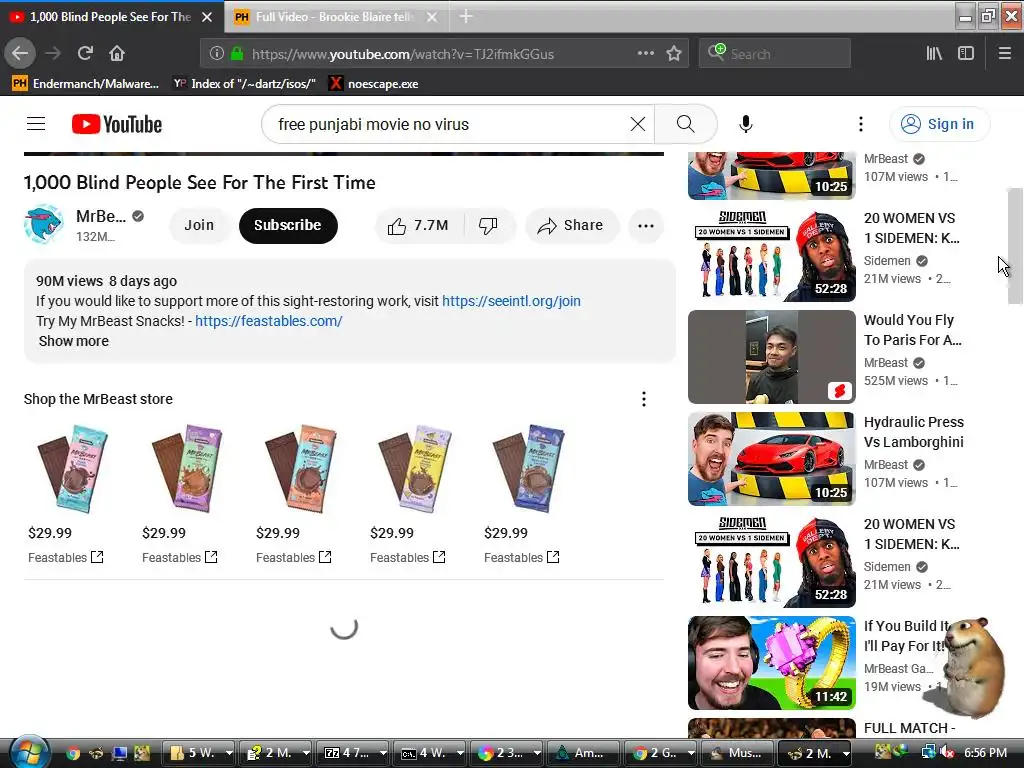This screenshot has width=1024, height=768.
Task: Open Shop the MrBeast store options menu
Action: click(x=644, y=399)
